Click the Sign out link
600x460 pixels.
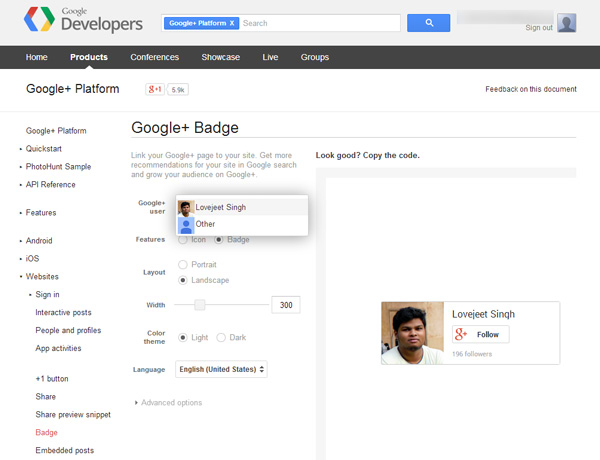(x=539, y=28)
